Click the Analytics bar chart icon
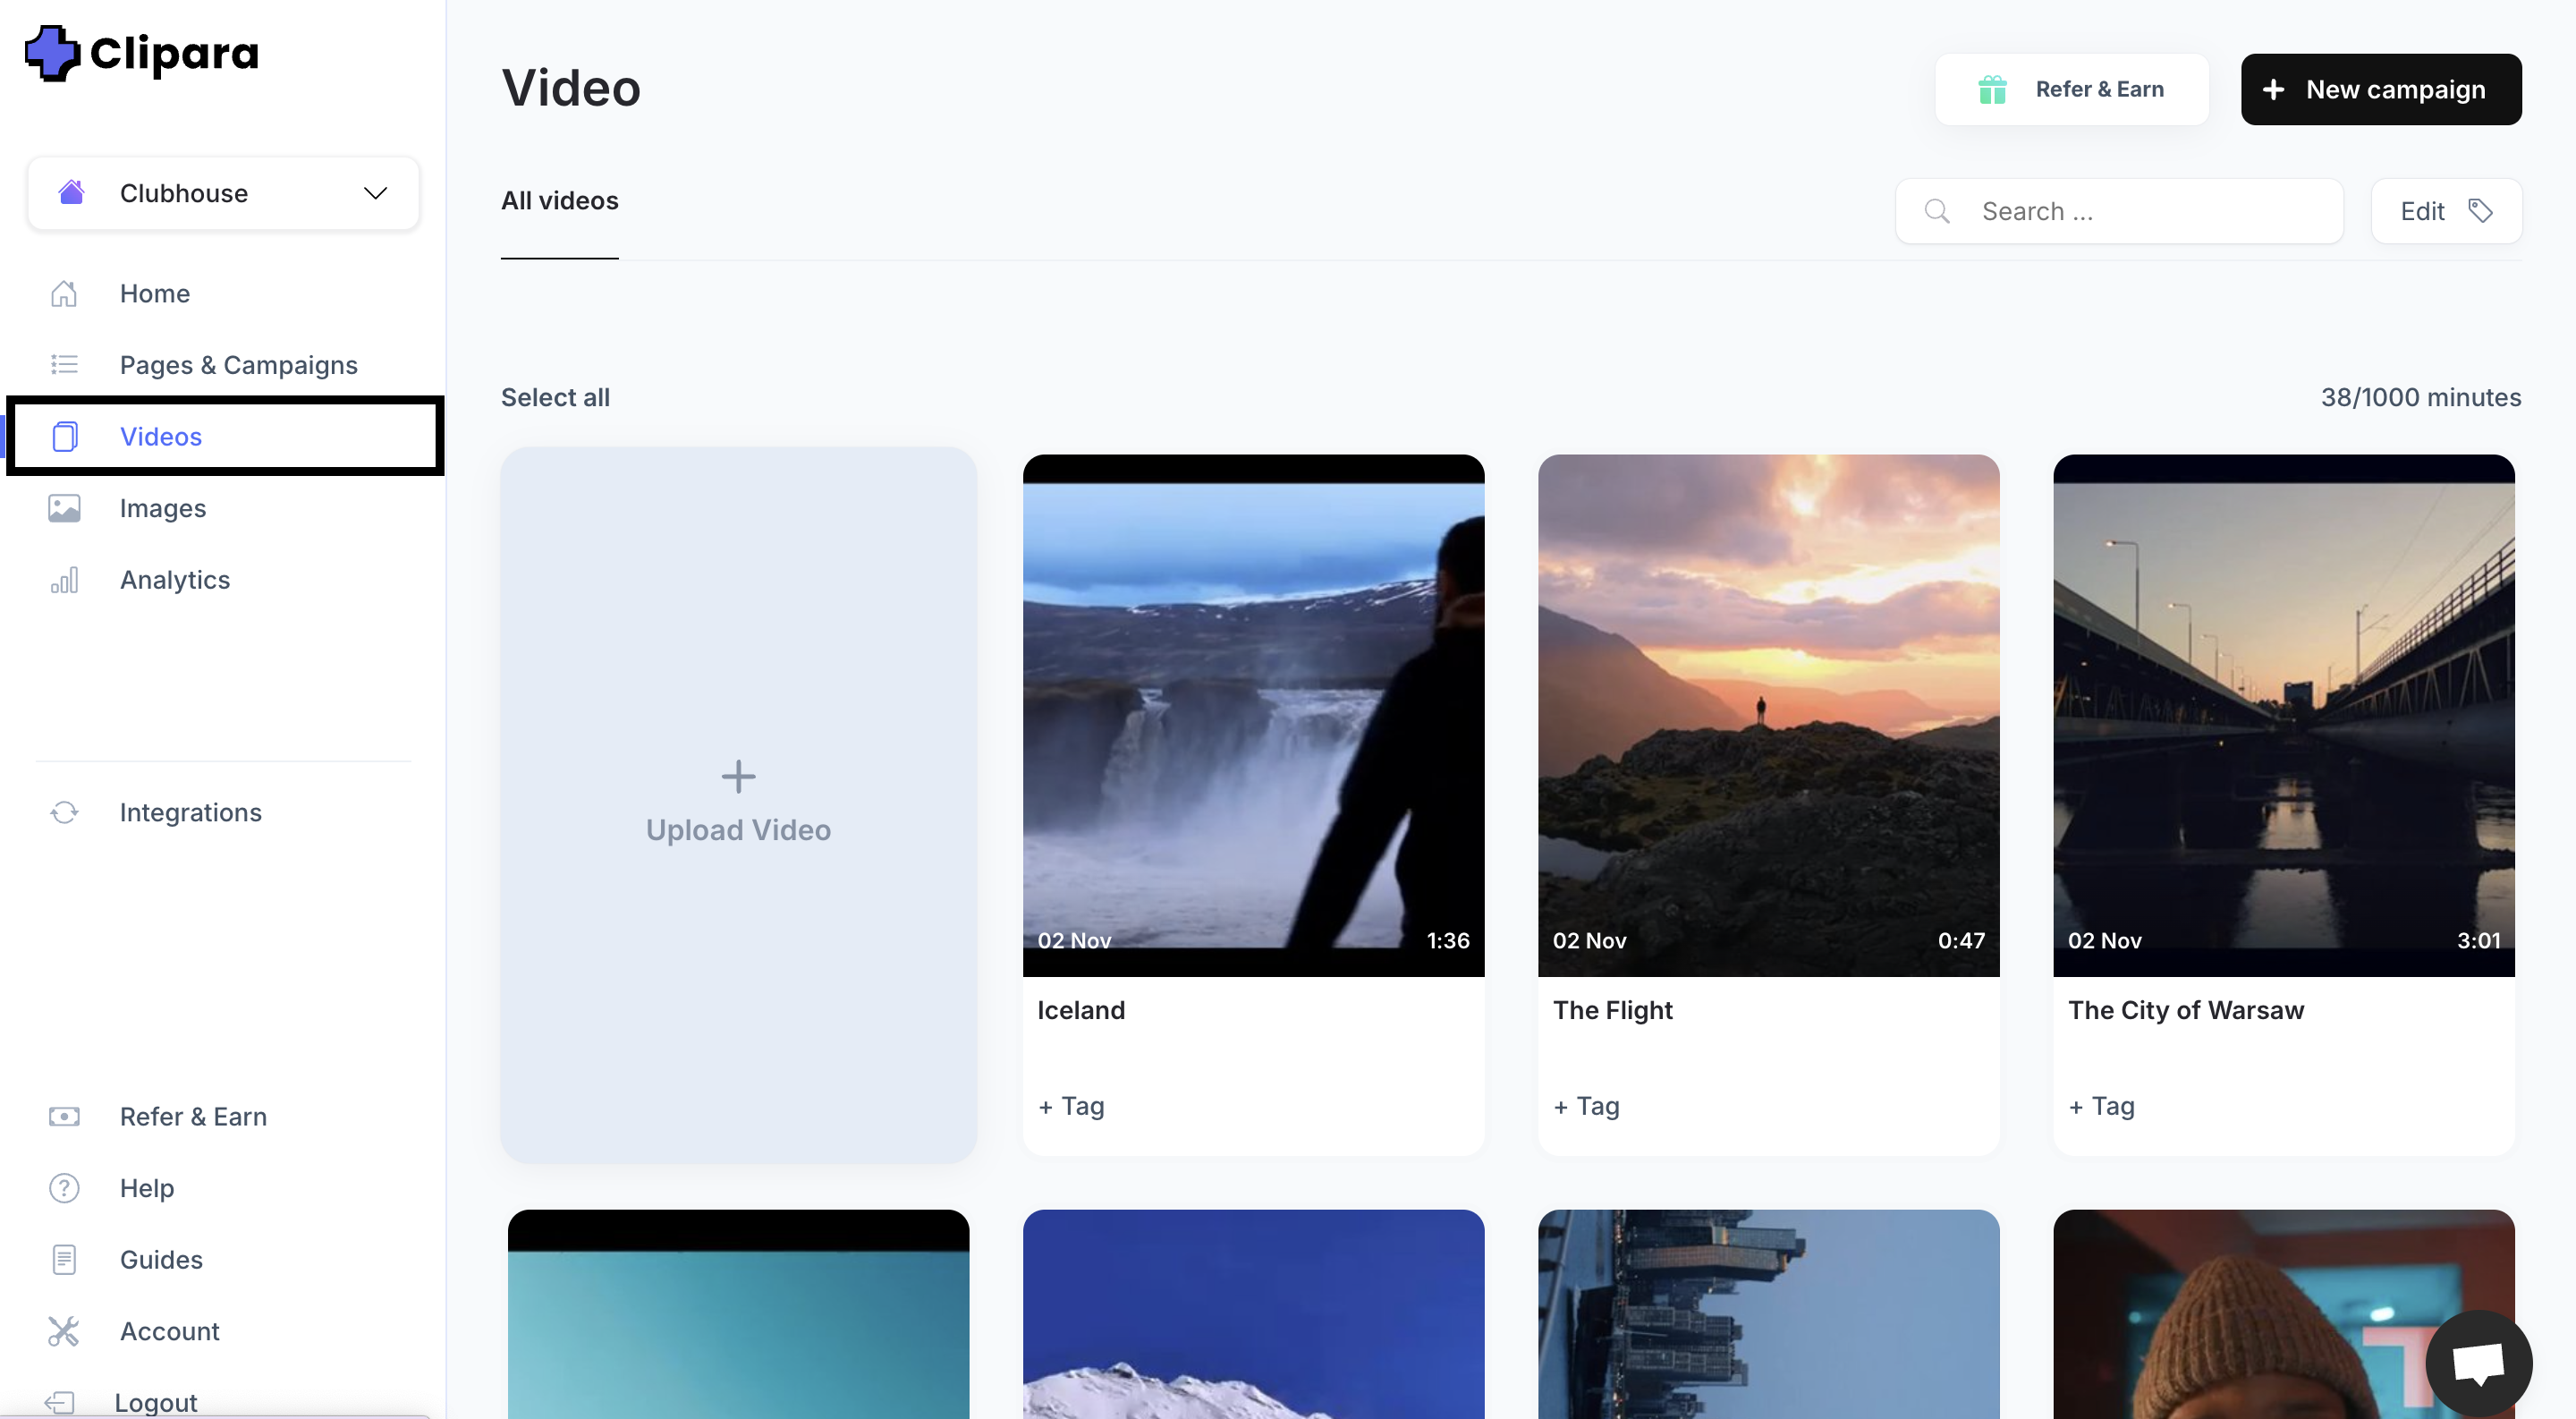 point(64,580)
